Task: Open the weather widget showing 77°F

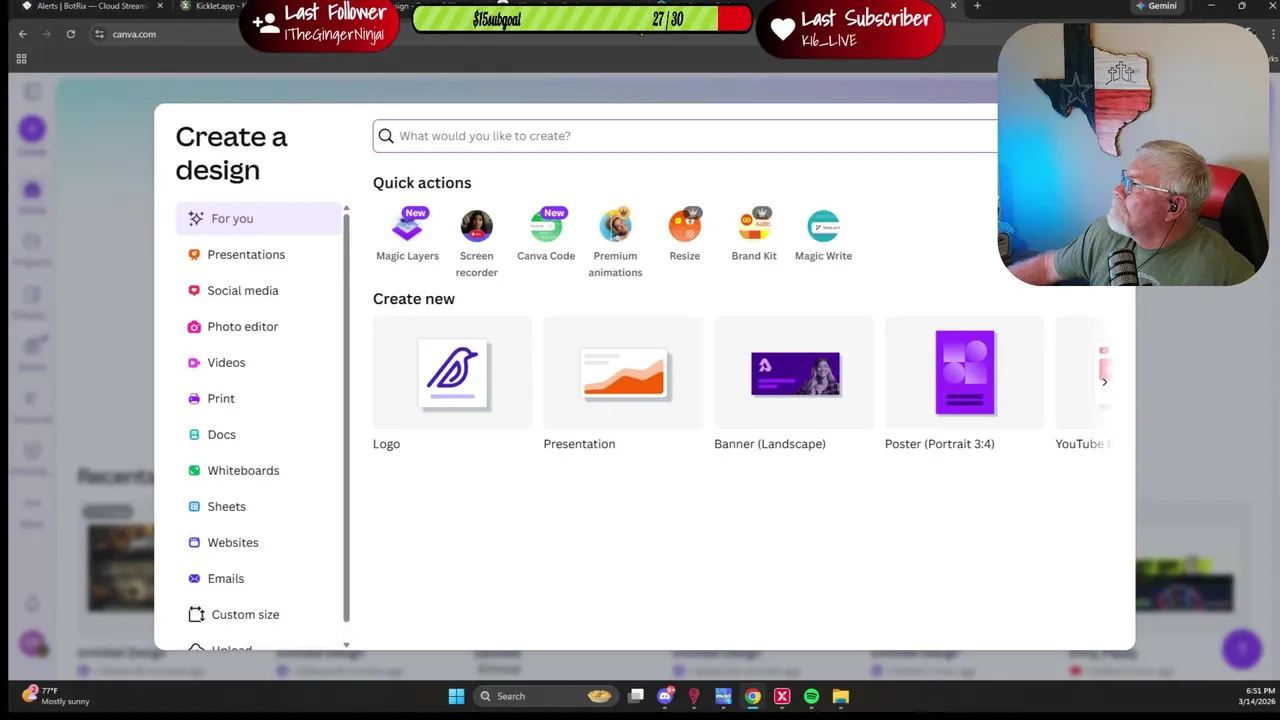Action: pyautogui.click(x=57, y=696)
